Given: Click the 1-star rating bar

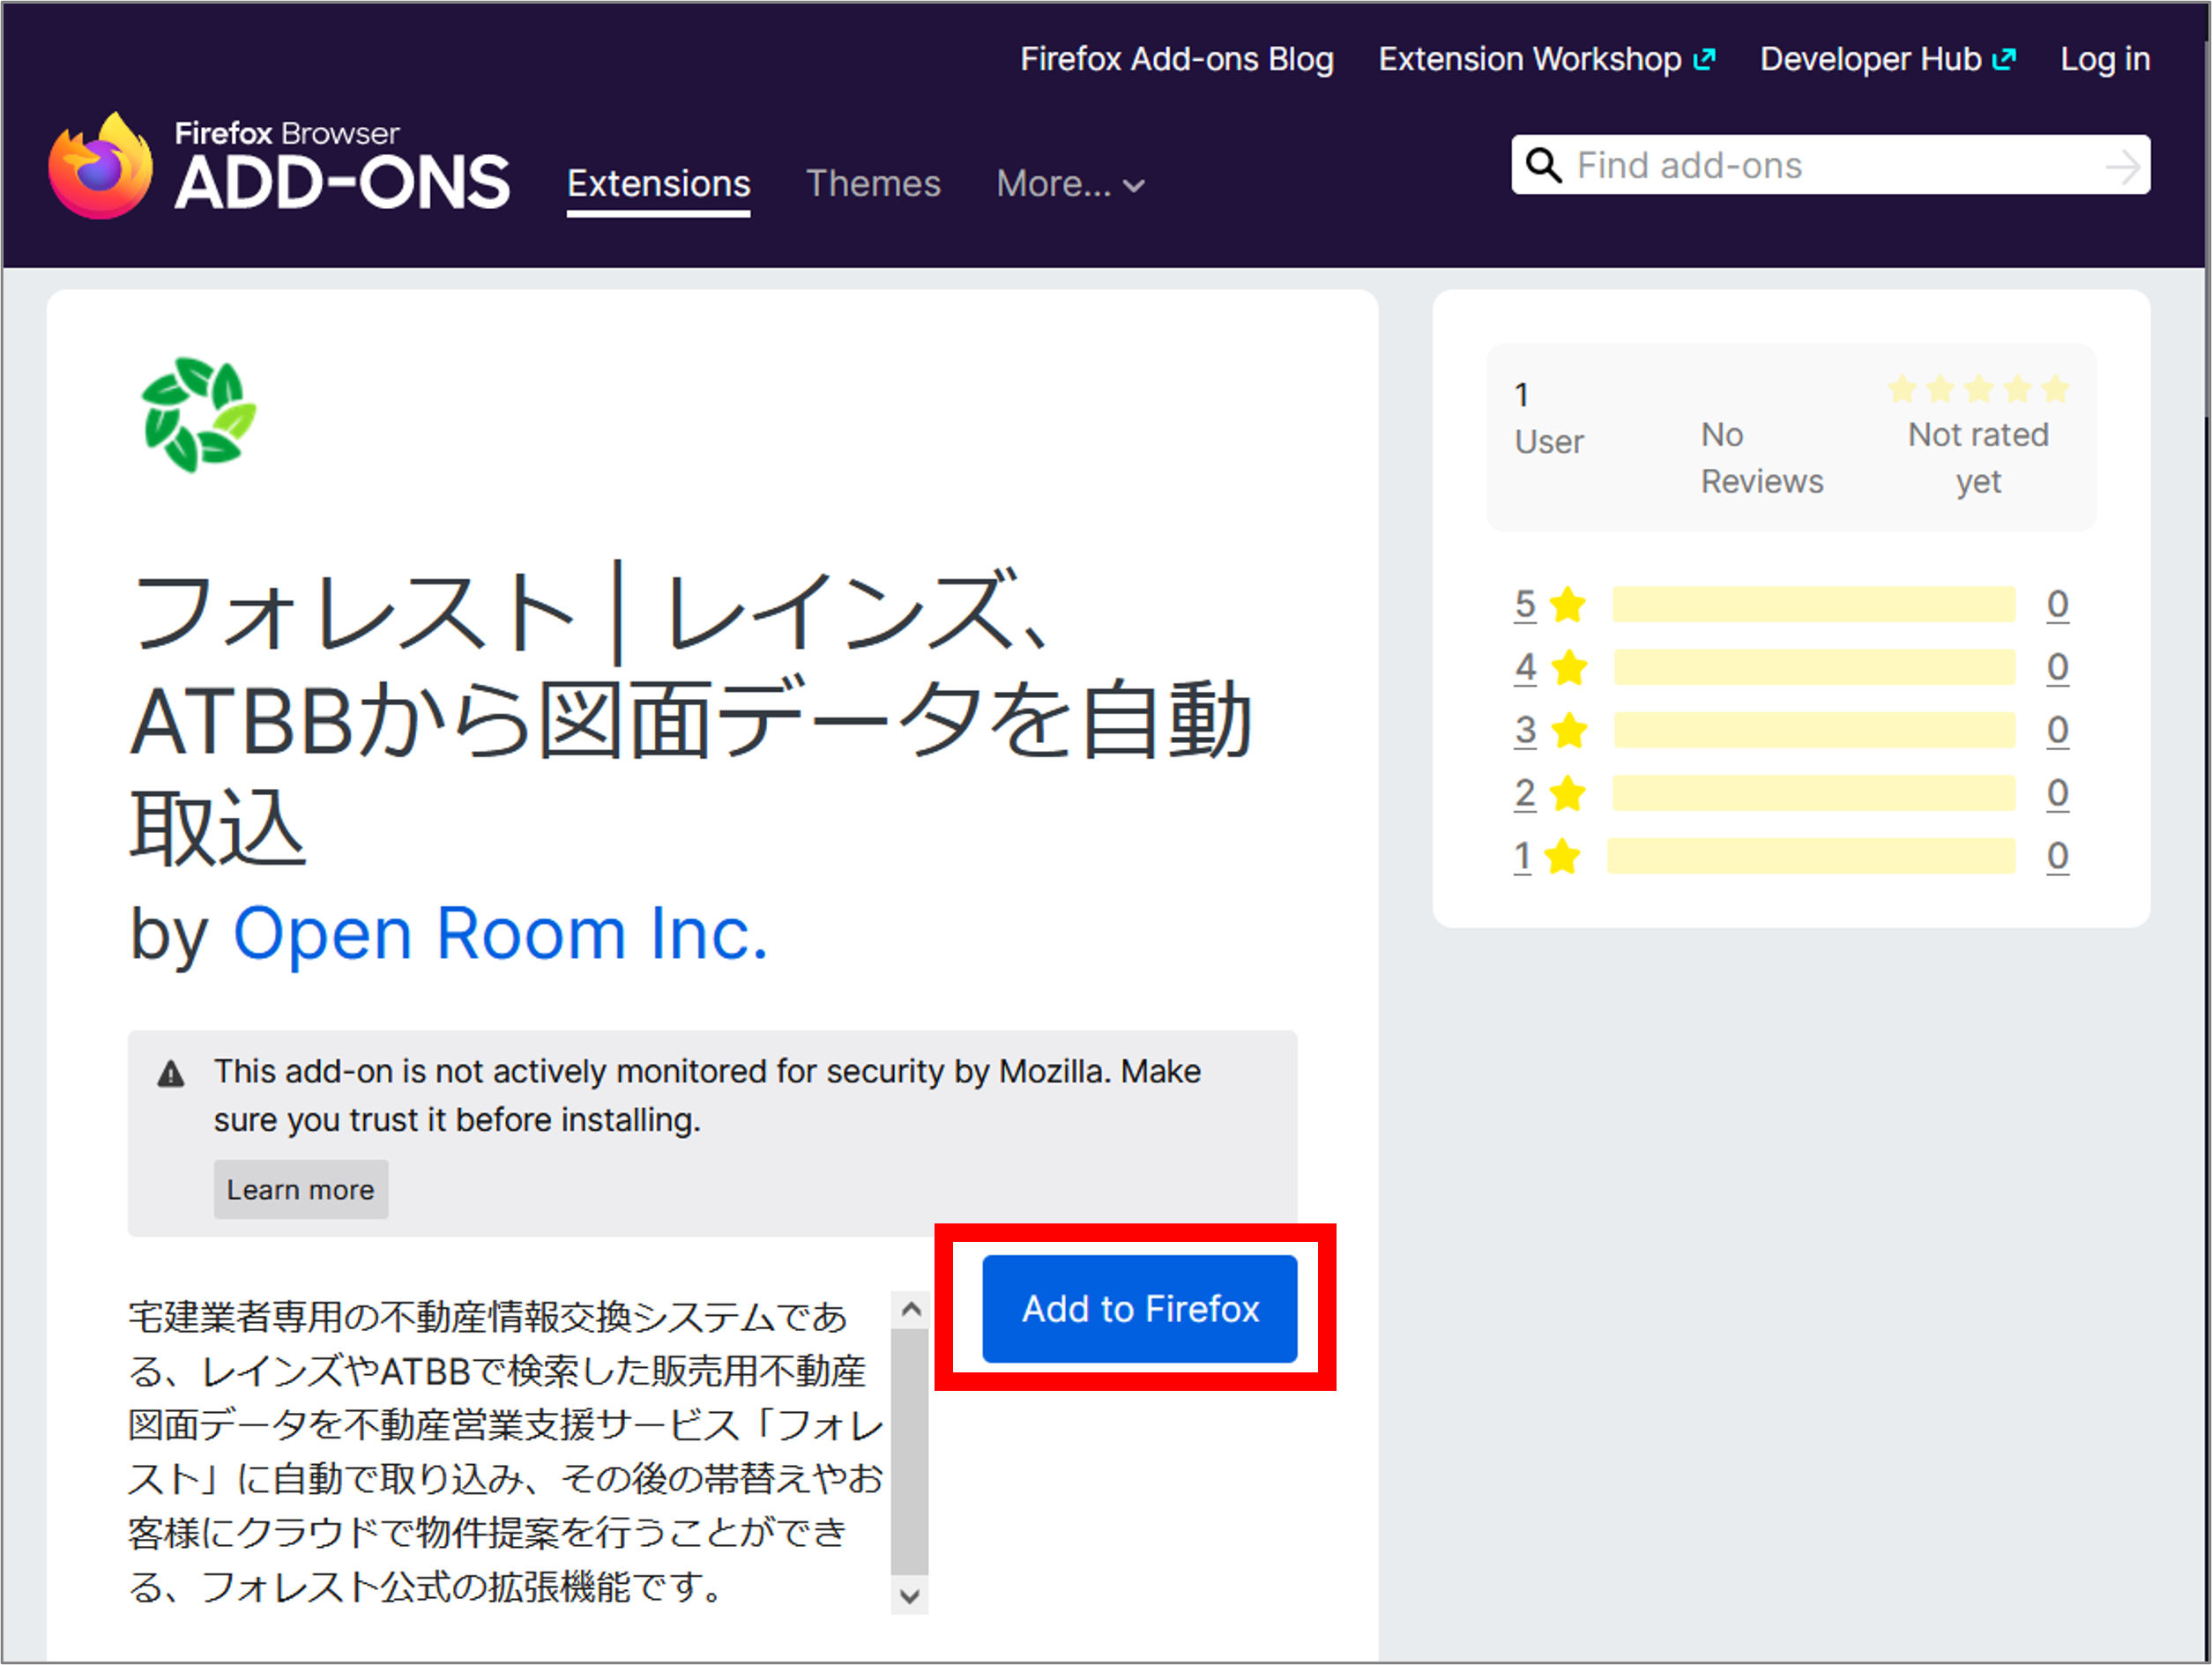Looking at the screenshot, I should pyautogui.click(x=1811, y=856).
